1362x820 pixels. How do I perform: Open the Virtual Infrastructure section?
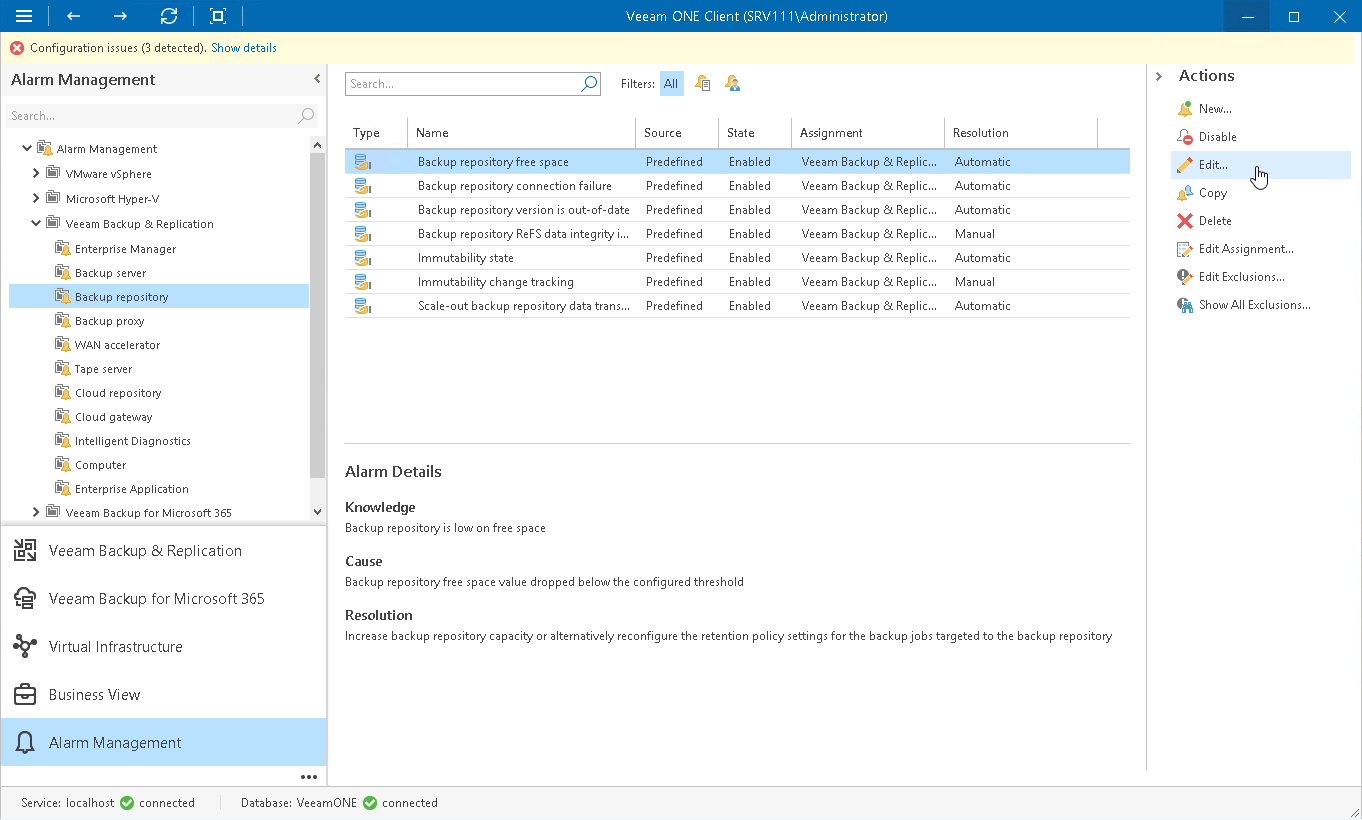(x=115, y=646)
